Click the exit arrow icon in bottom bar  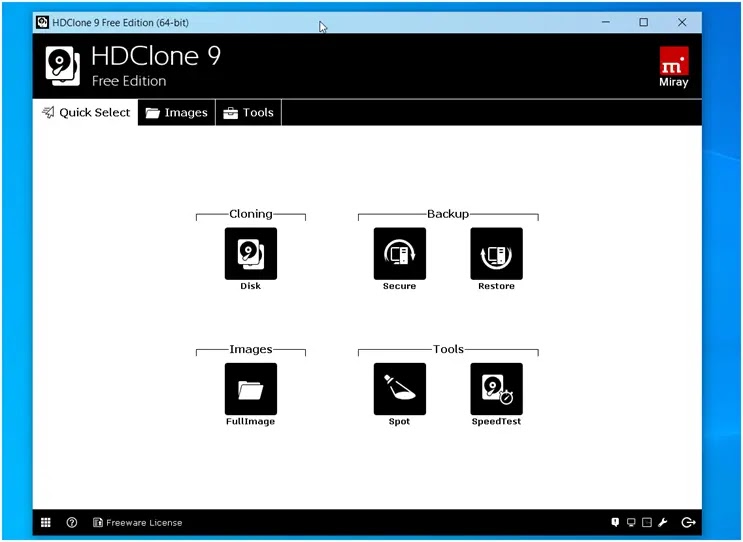coord(688,522)
